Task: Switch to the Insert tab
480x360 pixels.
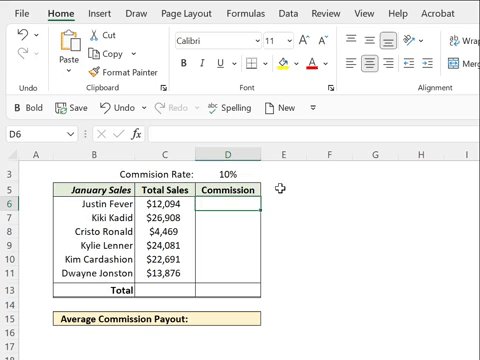Action: click(x=99, y=14)
